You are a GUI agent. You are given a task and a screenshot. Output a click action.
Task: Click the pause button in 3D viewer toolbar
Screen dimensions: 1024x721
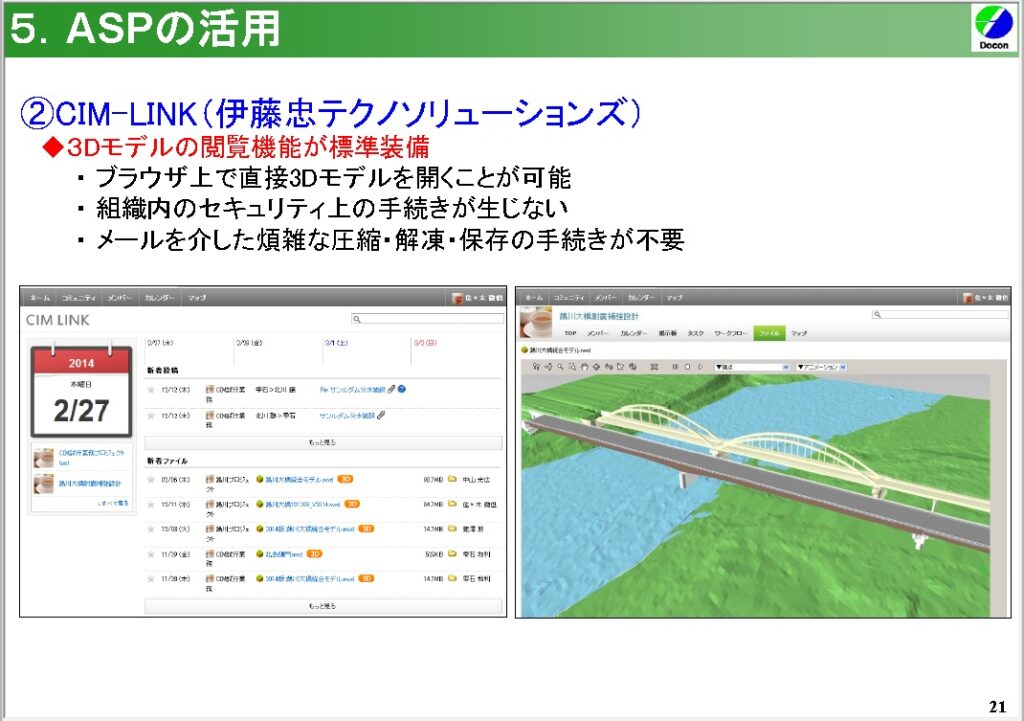pos(674,367)
